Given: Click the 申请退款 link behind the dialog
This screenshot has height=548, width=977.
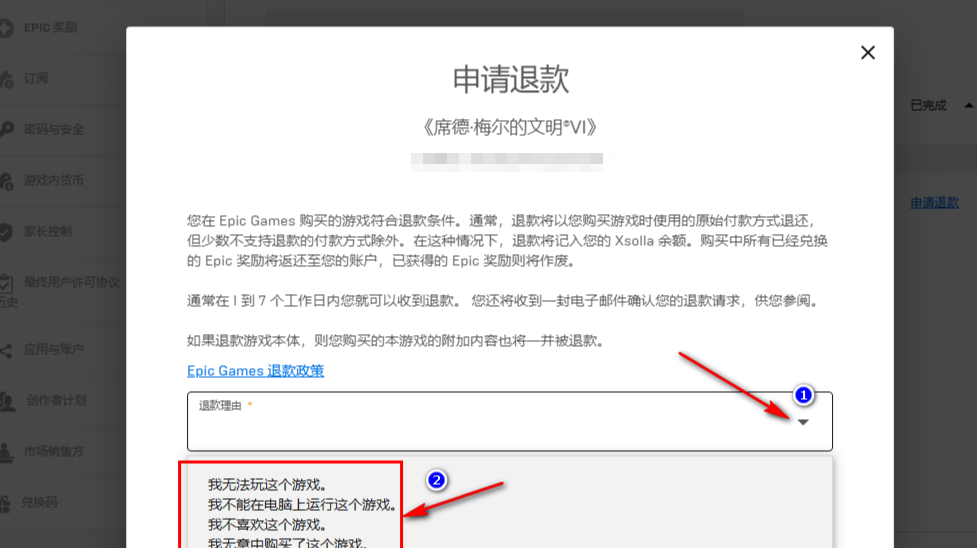Looking at the screenshot, I should (x=934, y=203).
